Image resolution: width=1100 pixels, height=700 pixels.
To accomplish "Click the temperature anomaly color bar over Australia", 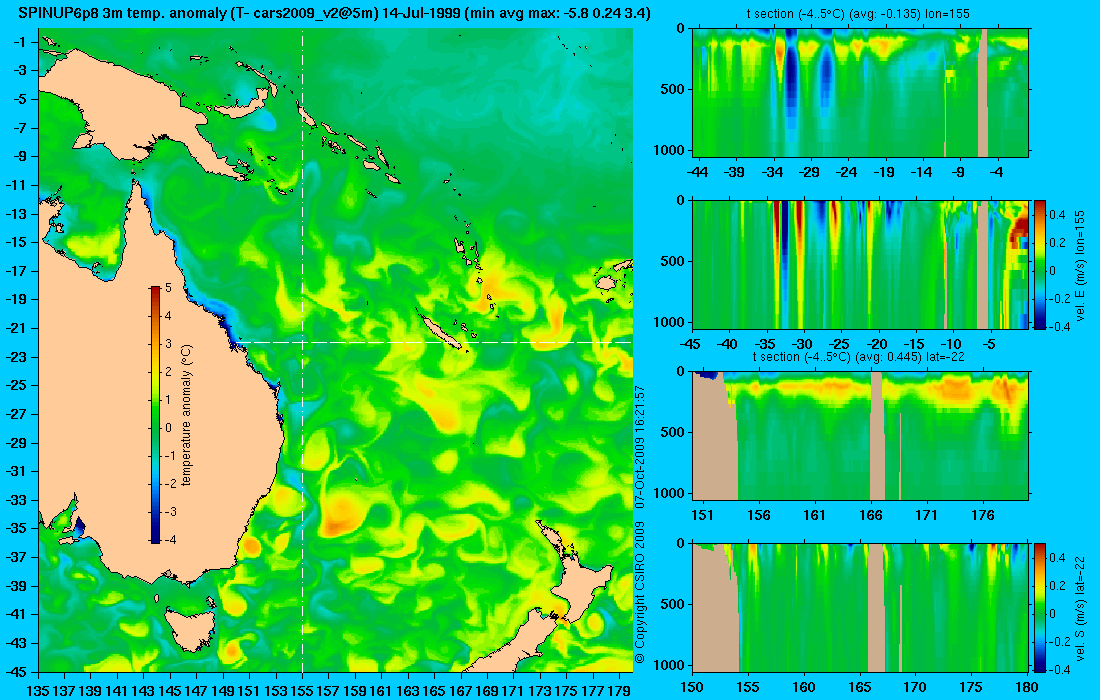I will (155, 415).
